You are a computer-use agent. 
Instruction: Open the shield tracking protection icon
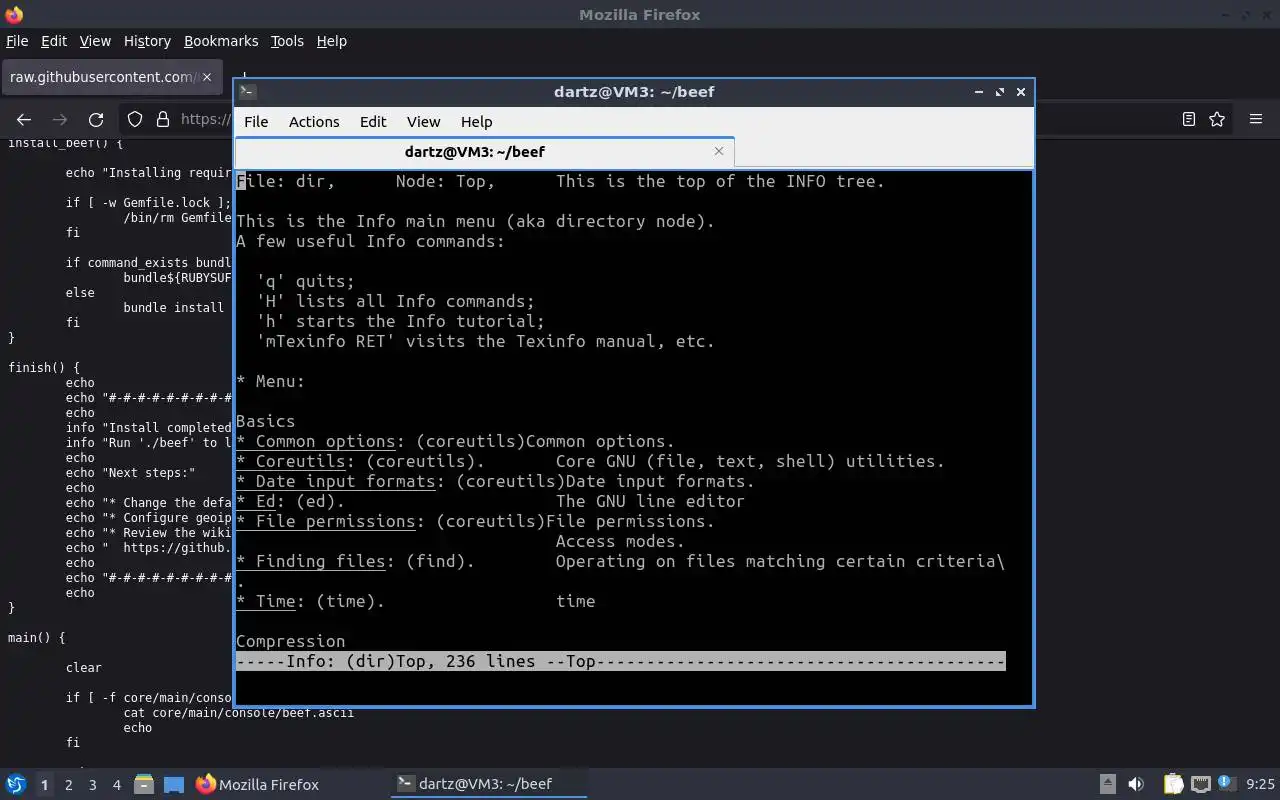(135, 119)
